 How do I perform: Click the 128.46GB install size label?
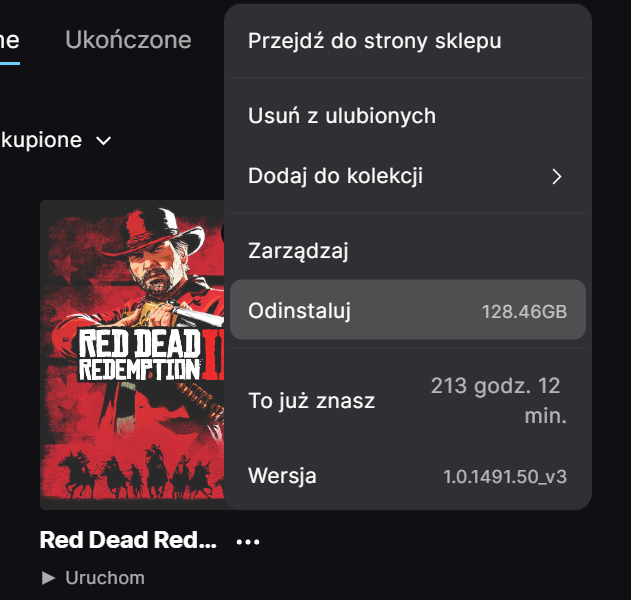coord(524,312)
